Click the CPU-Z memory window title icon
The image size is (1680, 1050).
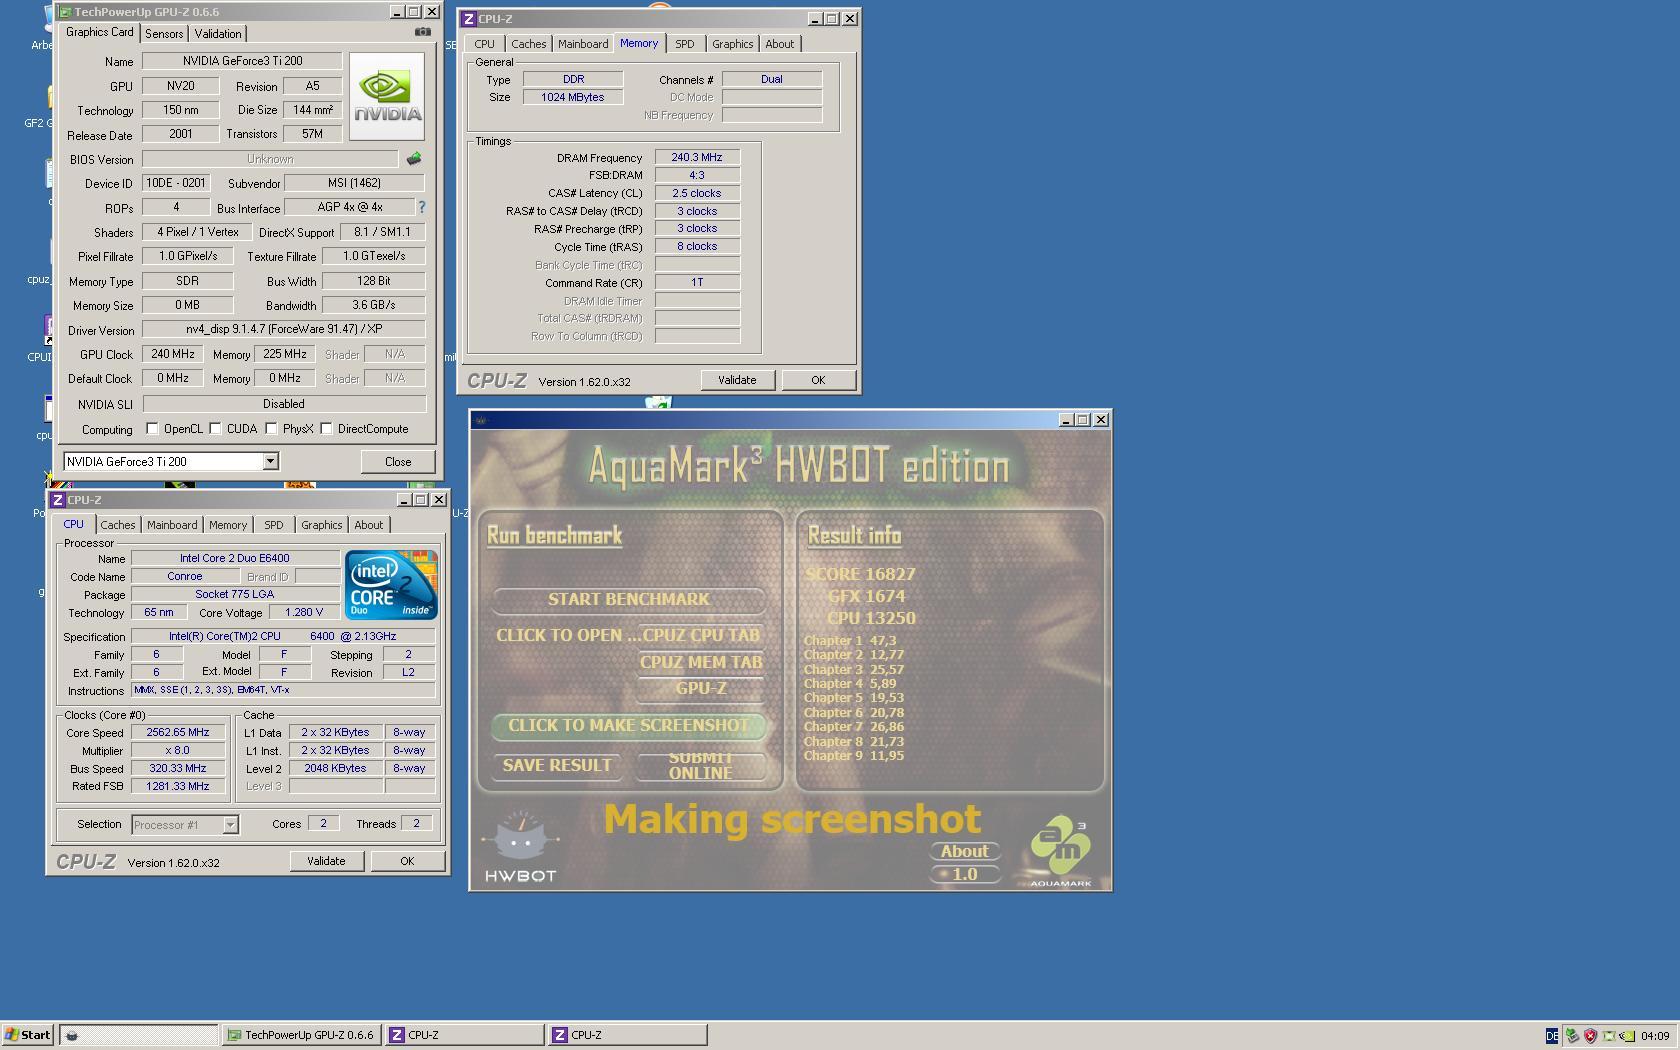(x=468, y=19)
